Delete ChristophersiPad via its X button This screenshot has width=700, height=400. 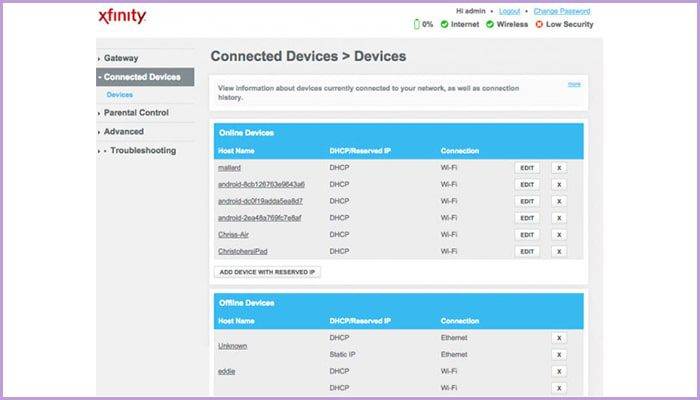click(559, 251)
